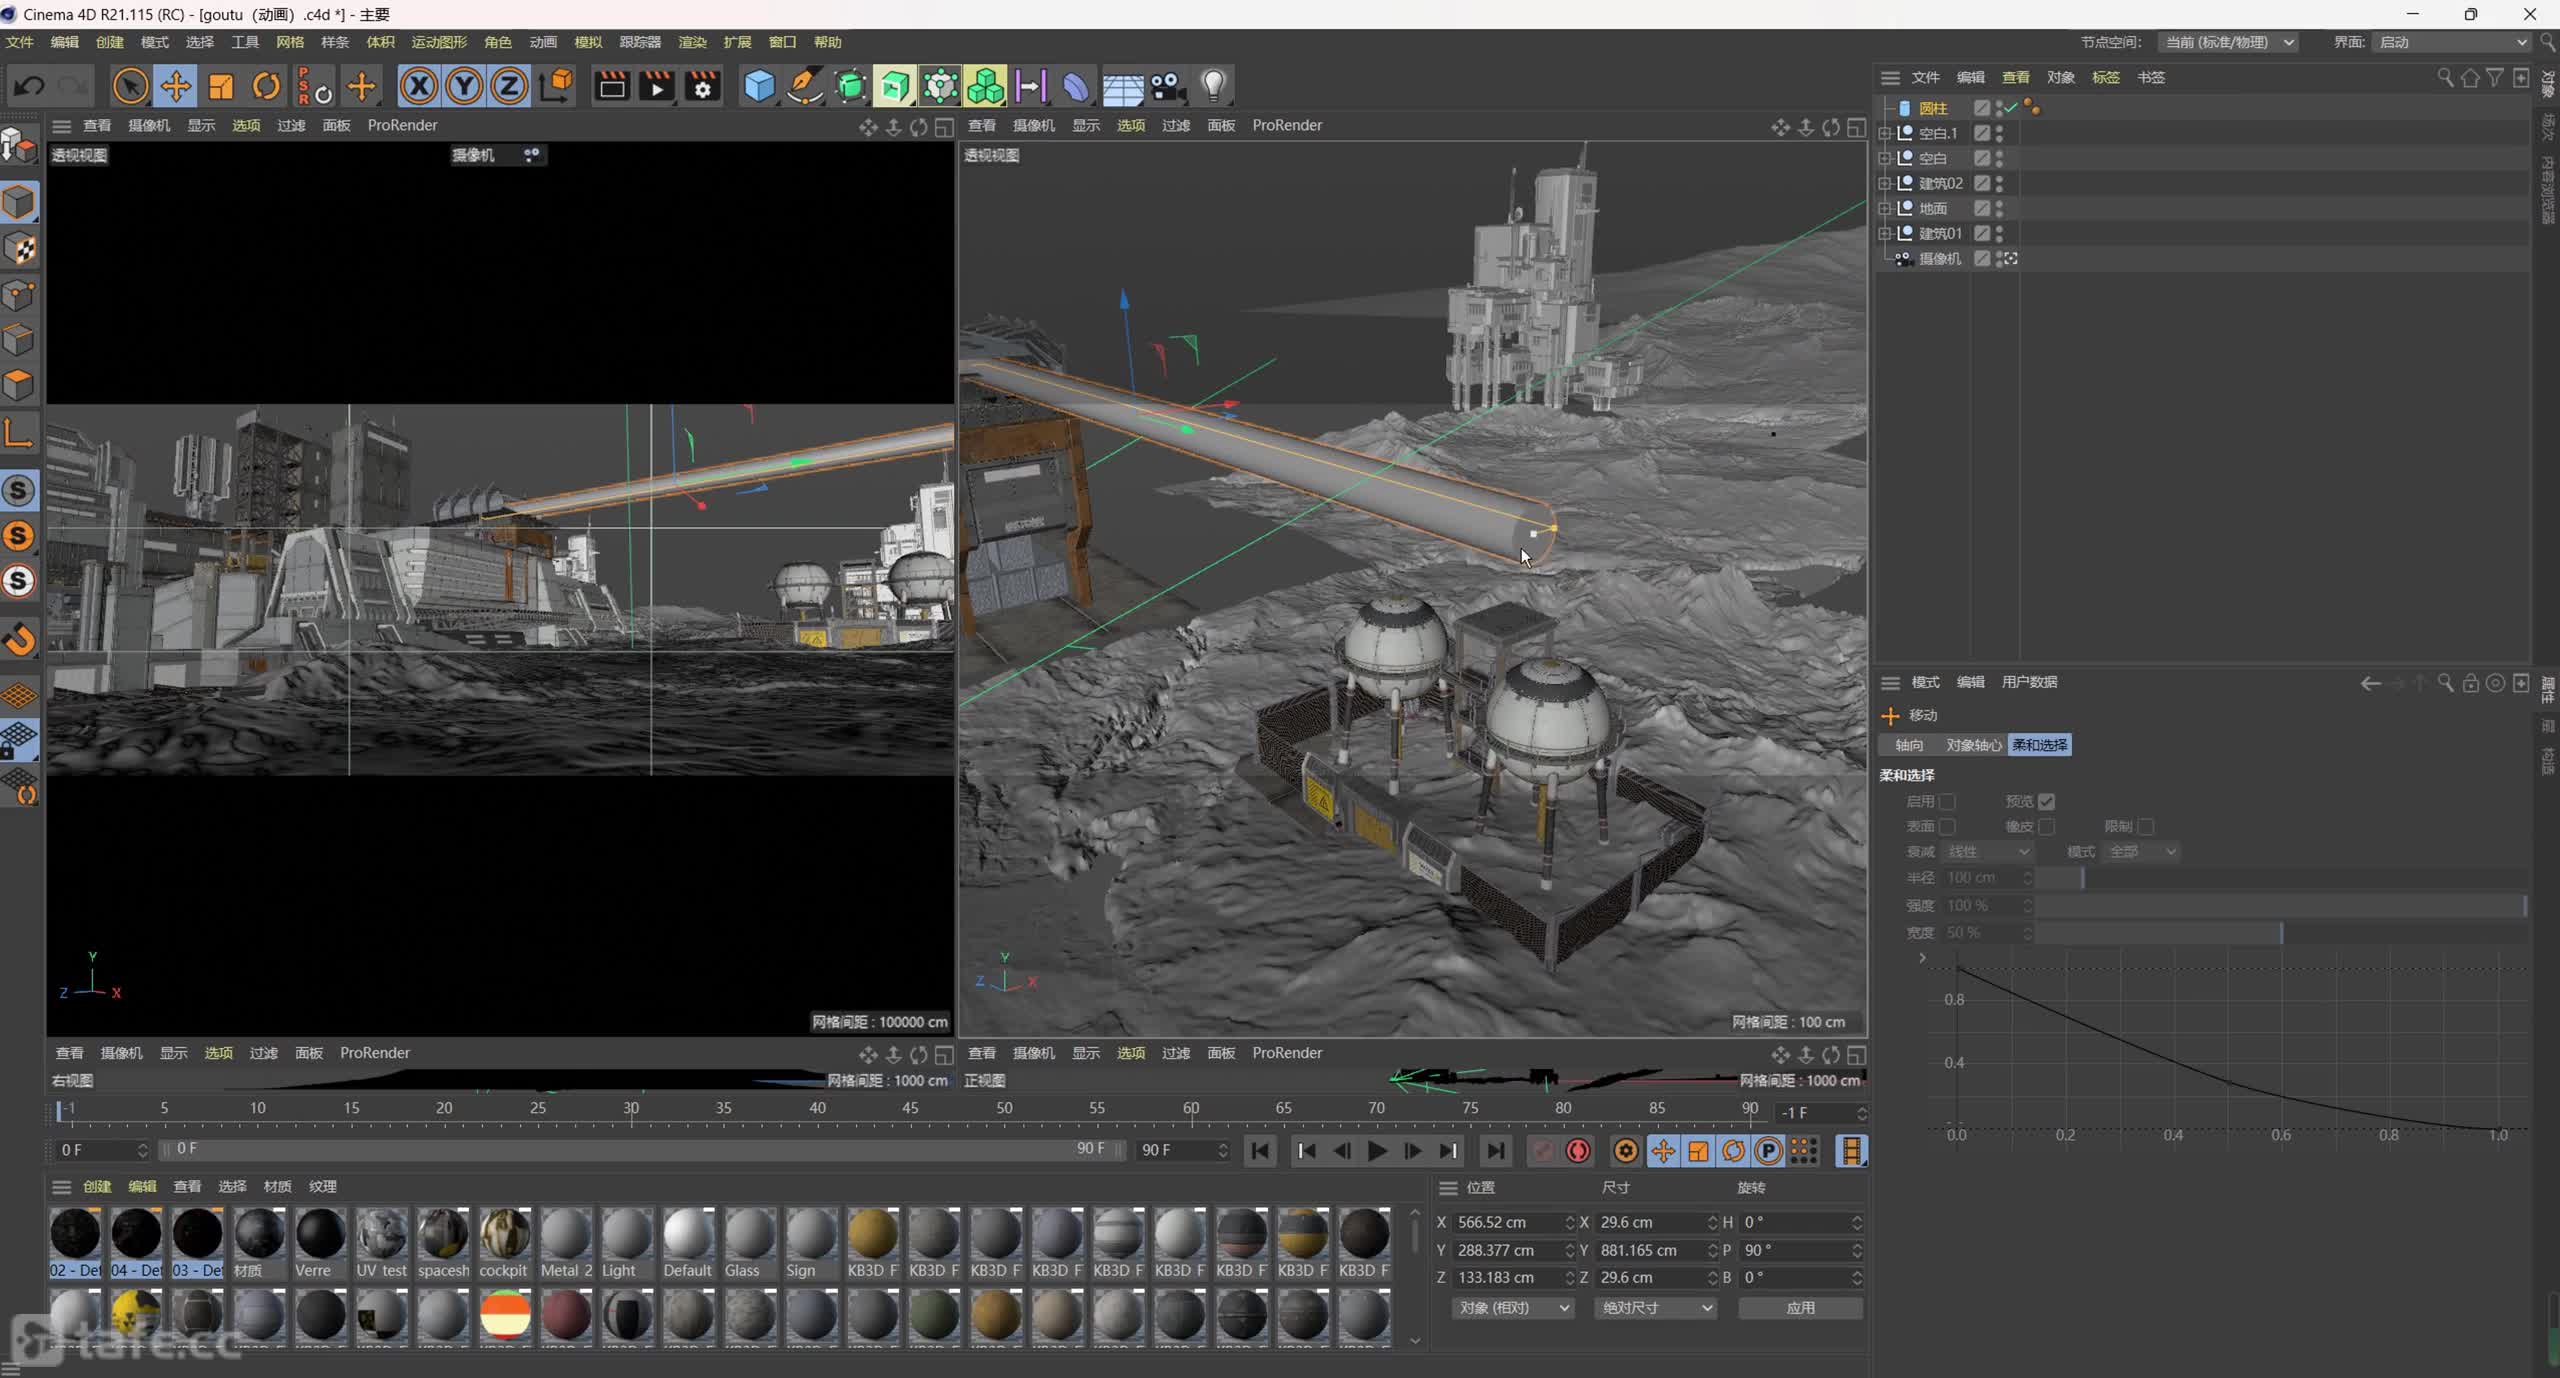Screen dimensions: 2560x1378
Task: Click the 强度 strength slider
Action: [x=2282, y=905]
